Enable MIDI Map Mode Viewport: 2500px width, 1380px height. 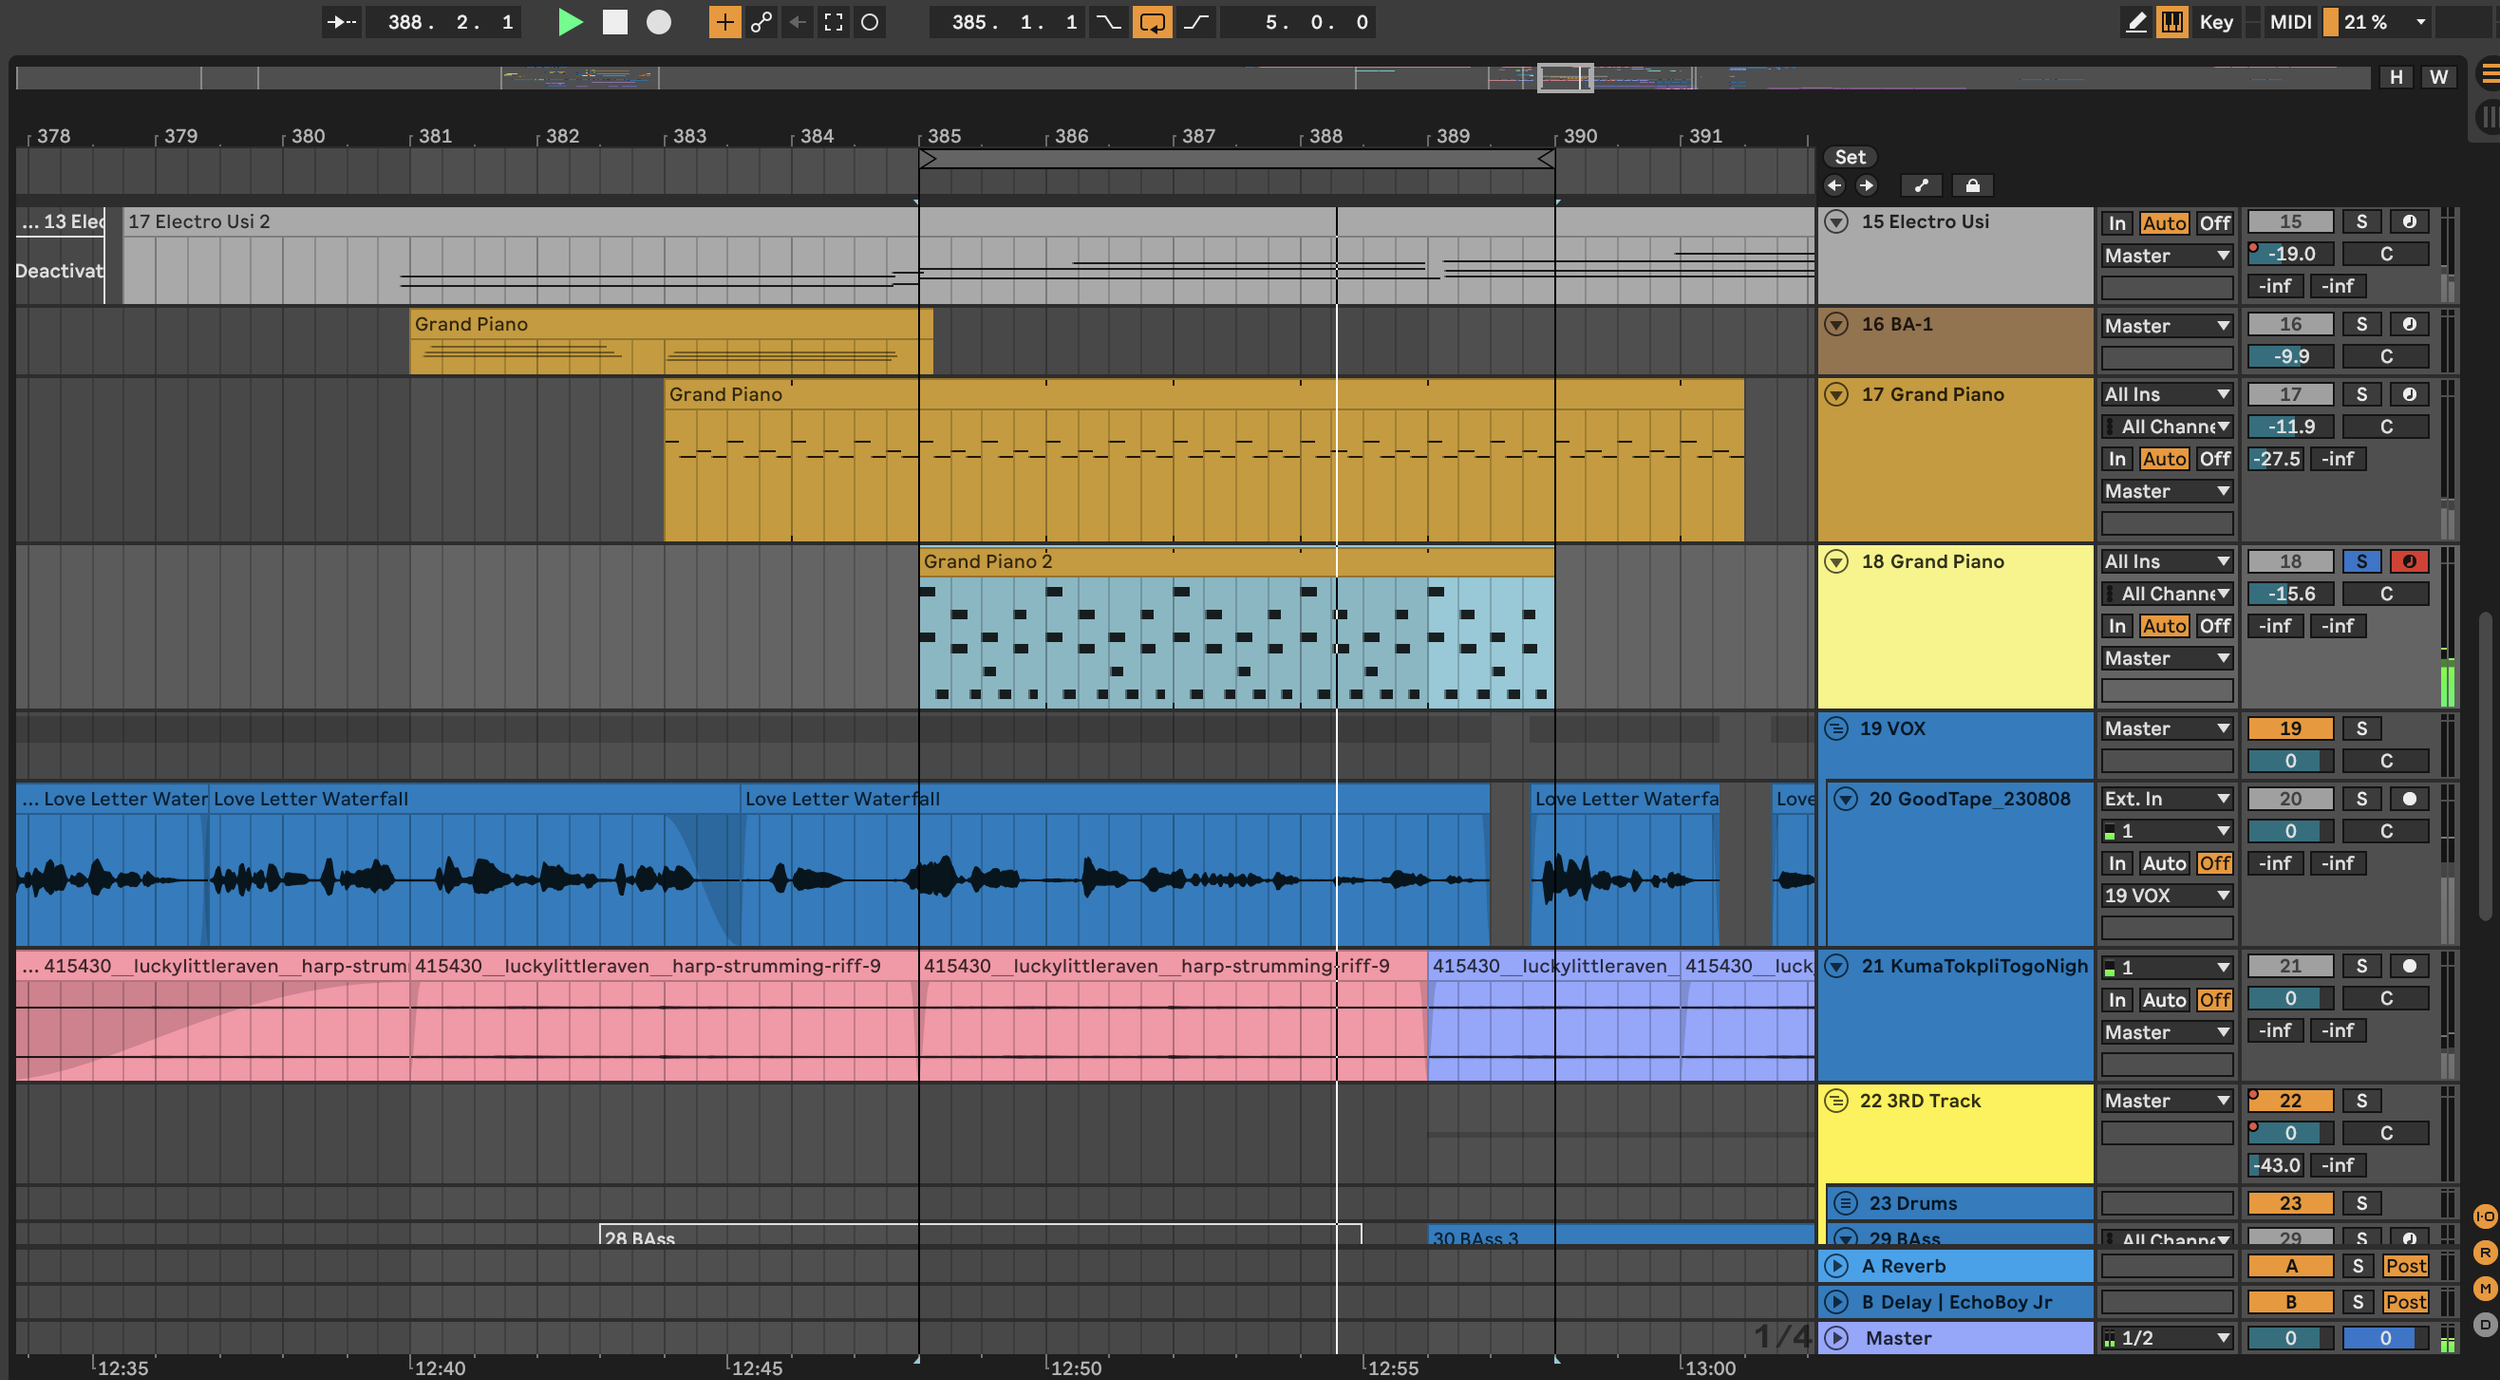(2290, 22)
